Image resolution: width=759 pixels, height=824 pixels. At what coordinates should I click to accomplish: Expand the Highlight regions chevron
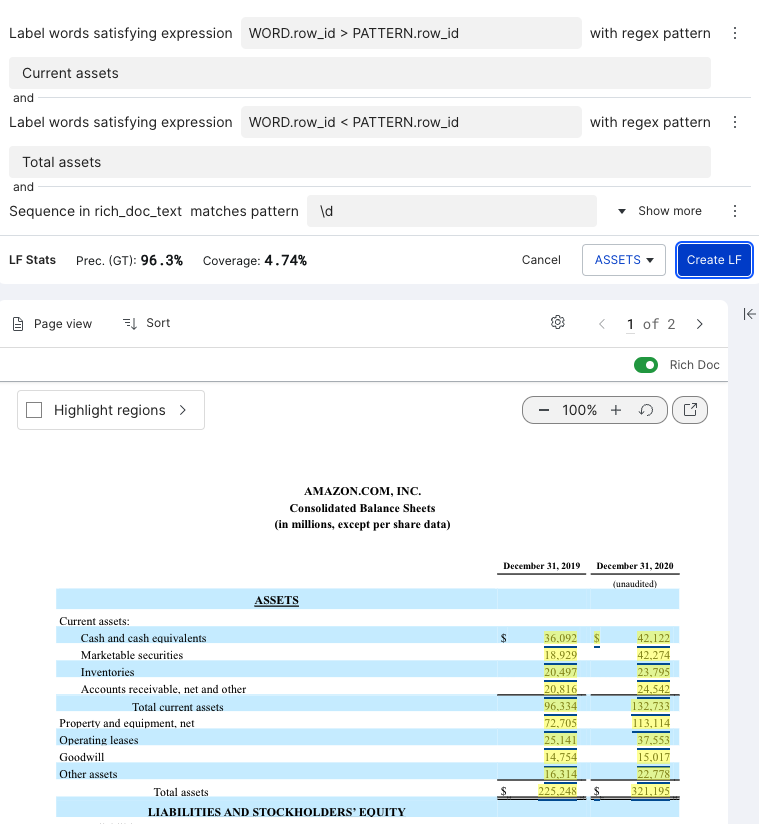coord(182,410)
